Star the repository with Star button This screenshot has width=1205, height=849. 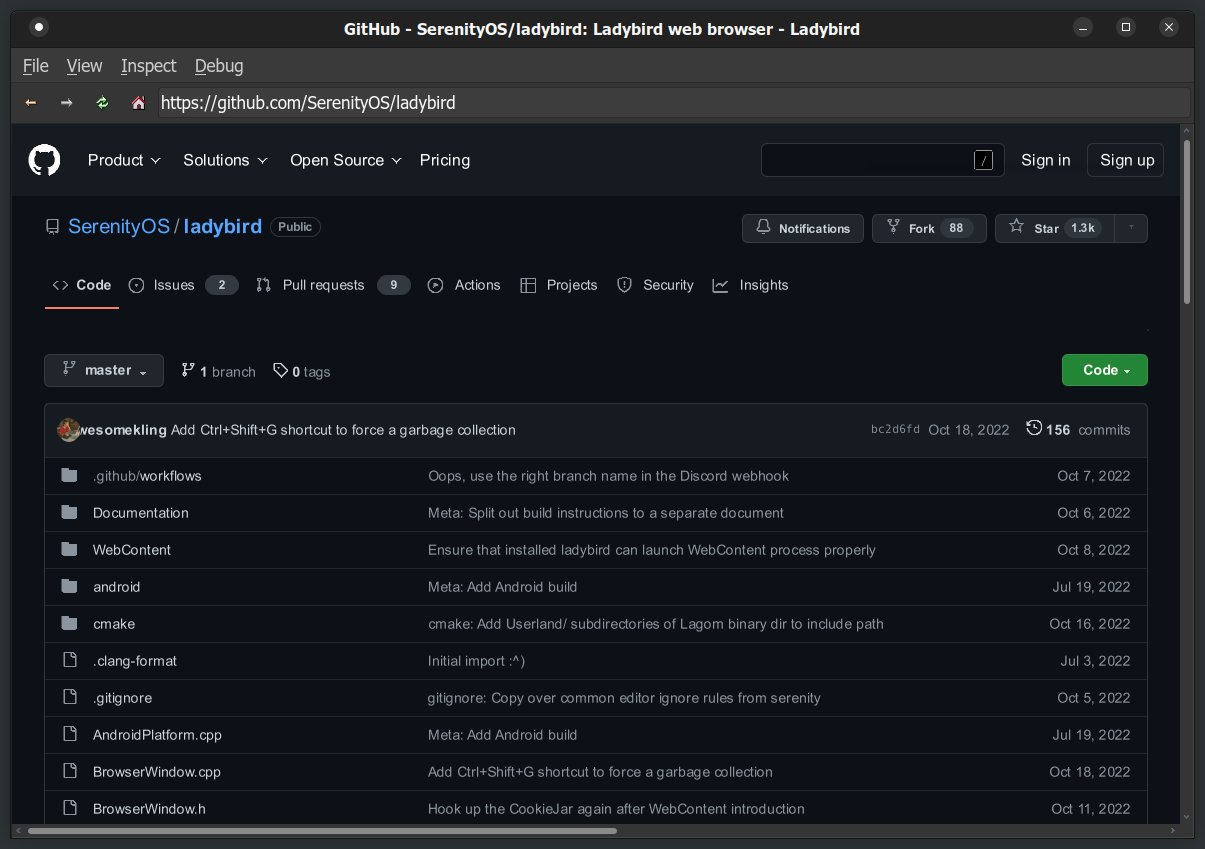(1054, 228)
